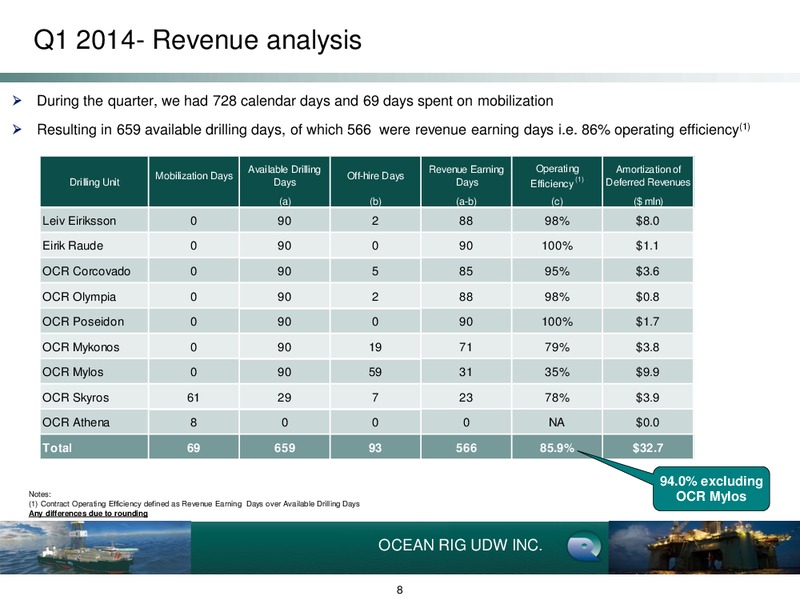Click total revenue earning days 566

coord(466,448)
